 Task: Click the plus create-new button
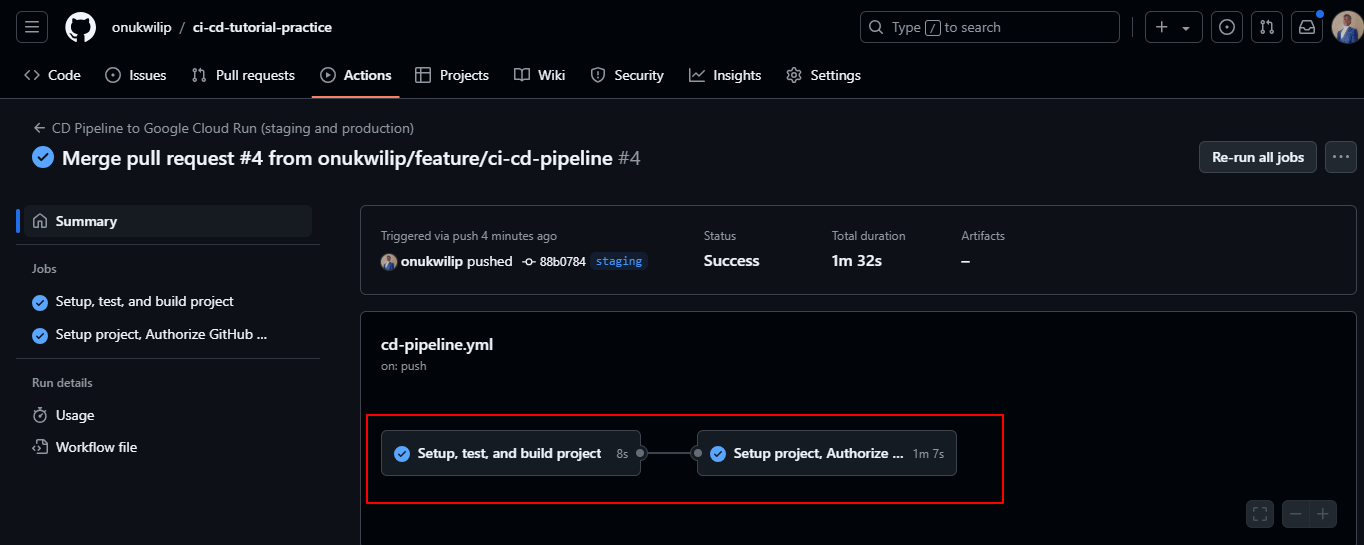[x=1161, y=27]
